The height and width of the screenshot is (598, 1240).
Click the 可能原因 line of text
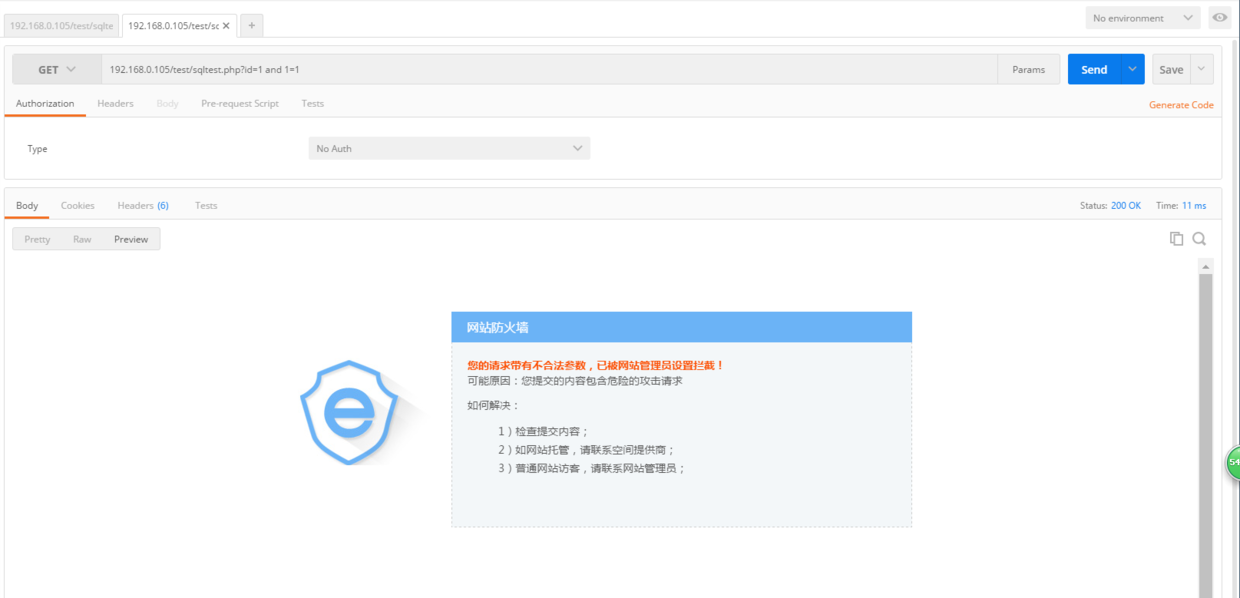pos(575,381)
